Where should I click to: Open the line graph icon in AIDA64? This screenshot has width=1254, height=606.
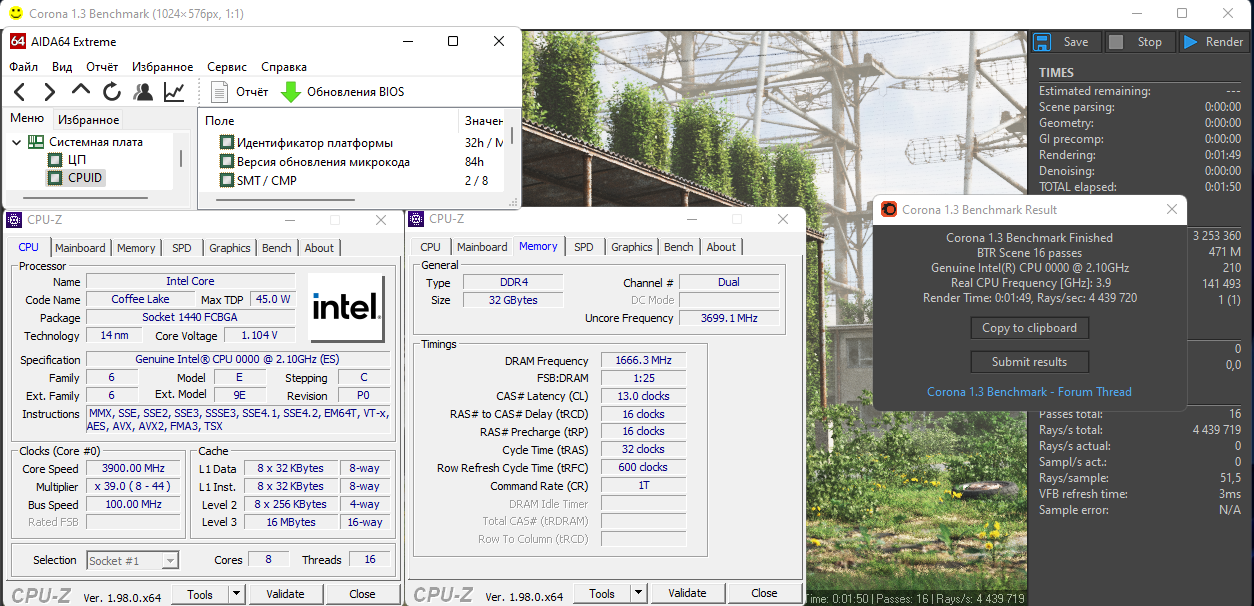[174, 92]
